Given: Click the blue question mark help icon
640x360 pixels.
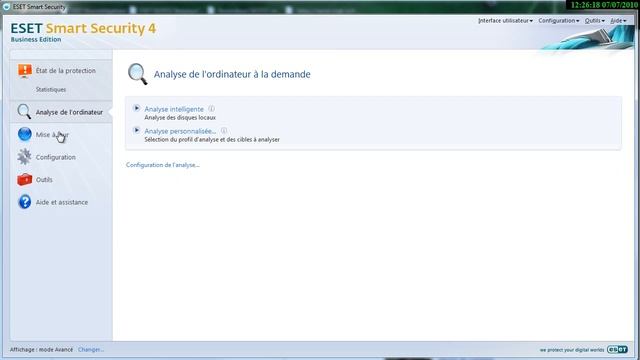Looking at the screenshot, I should 24,202.
